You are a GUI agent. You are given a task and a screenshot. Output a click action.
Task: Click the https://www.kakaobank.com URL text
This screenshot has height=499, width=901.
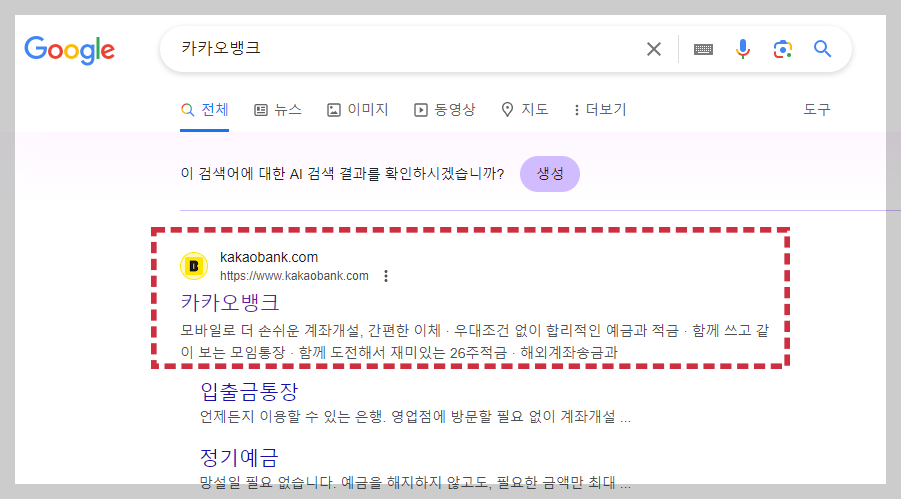coord(294,276)
